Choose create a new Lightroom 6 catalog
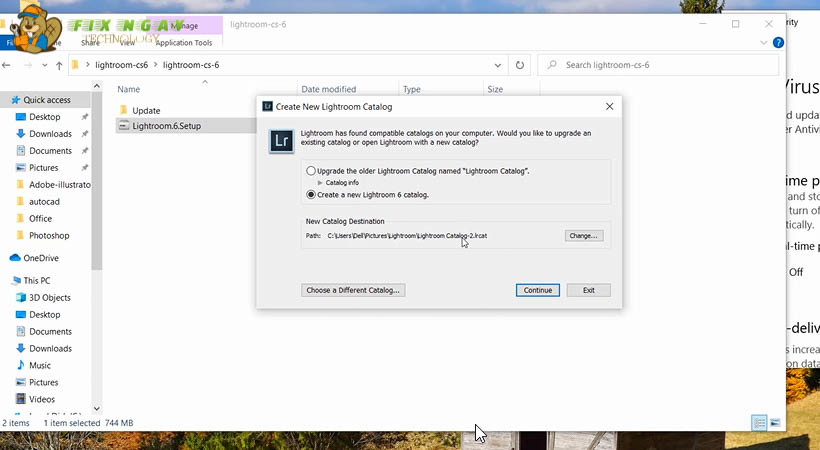 coord(311,195)
